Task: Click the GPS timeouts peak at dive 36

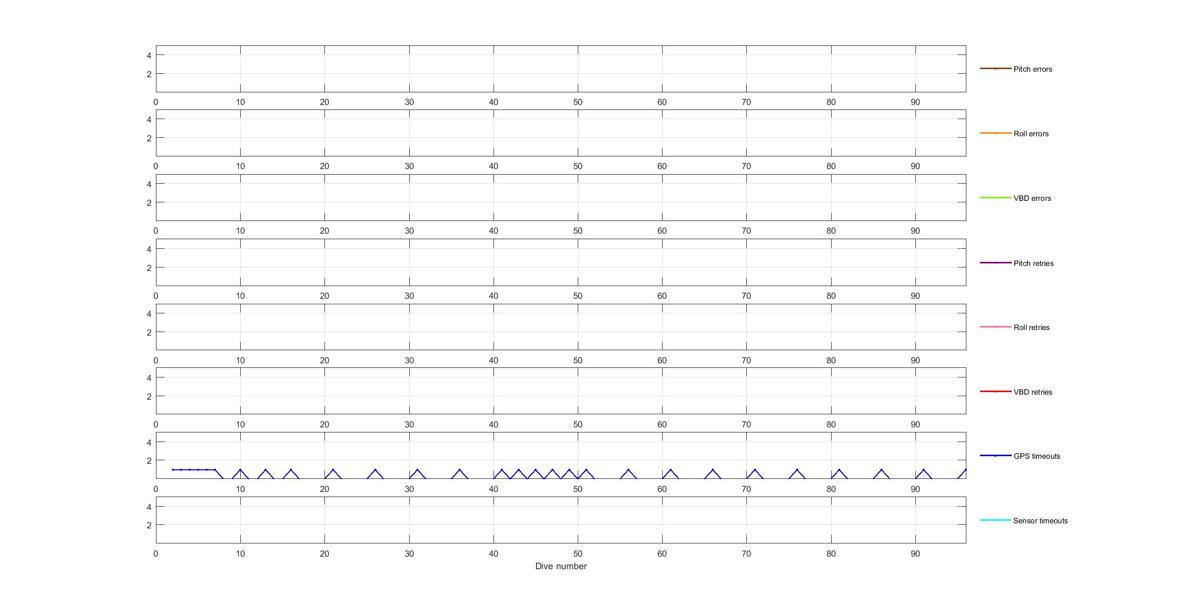Action: (x=460, y=470)
